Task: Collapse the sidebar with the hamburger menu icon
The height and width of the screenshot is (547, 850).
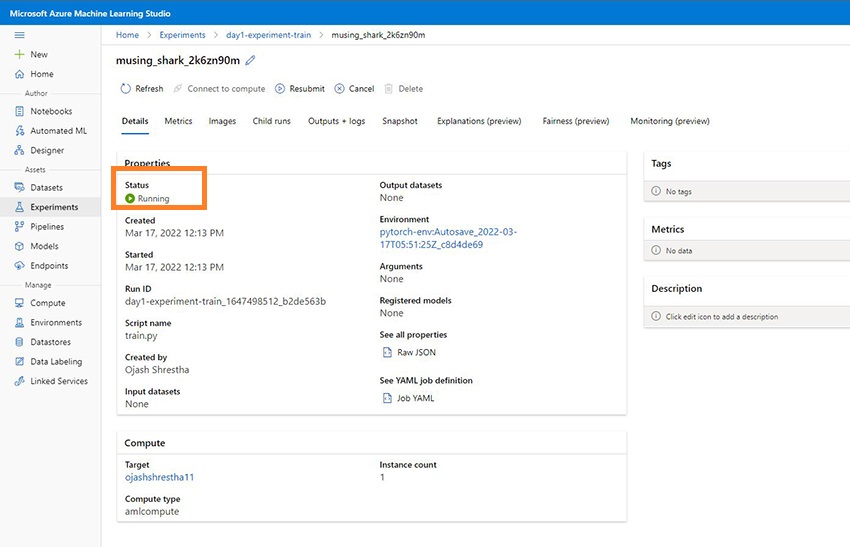Action: [x=20, y=35]
